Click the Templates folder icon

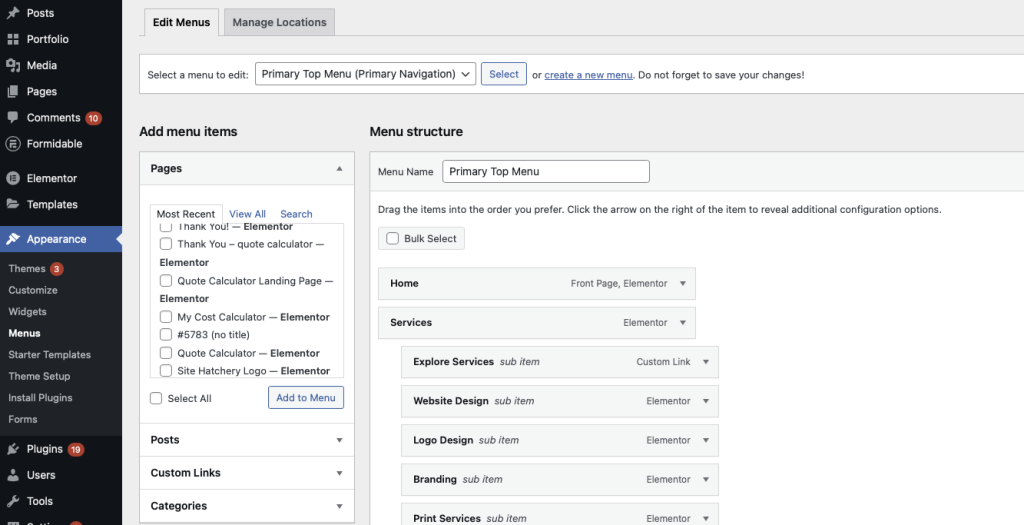click(13, 204)
